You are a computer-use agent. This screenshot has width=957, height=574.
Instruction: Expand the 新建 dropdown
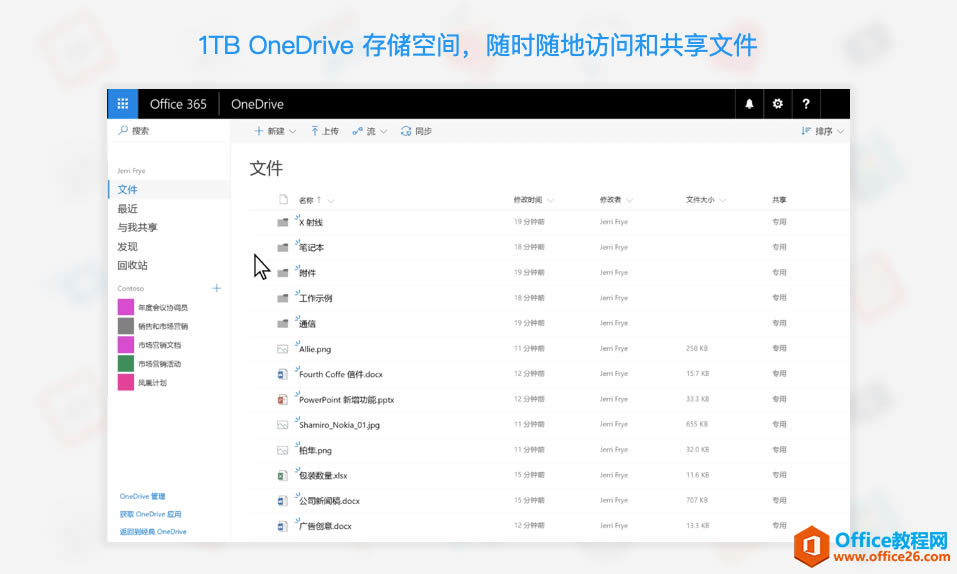click(292, 131)
